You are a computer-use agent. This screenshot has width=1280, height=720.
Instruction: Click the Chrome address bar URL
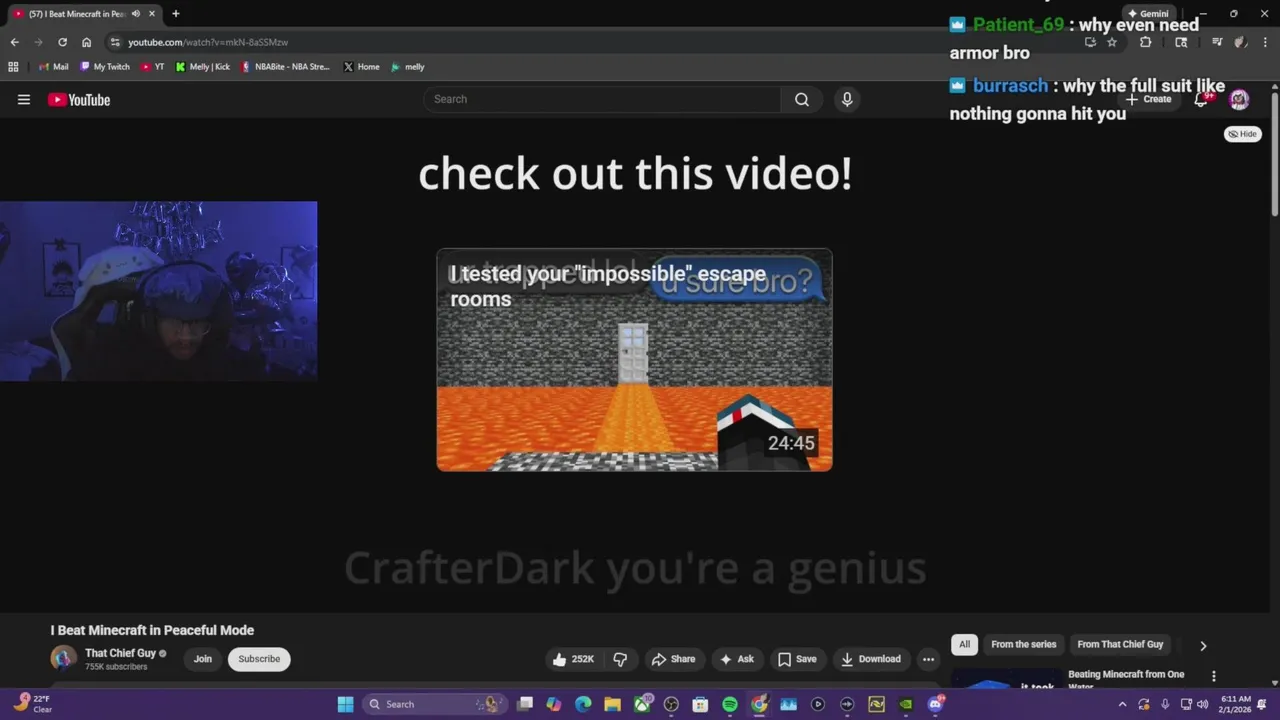(x=208, y=42)
